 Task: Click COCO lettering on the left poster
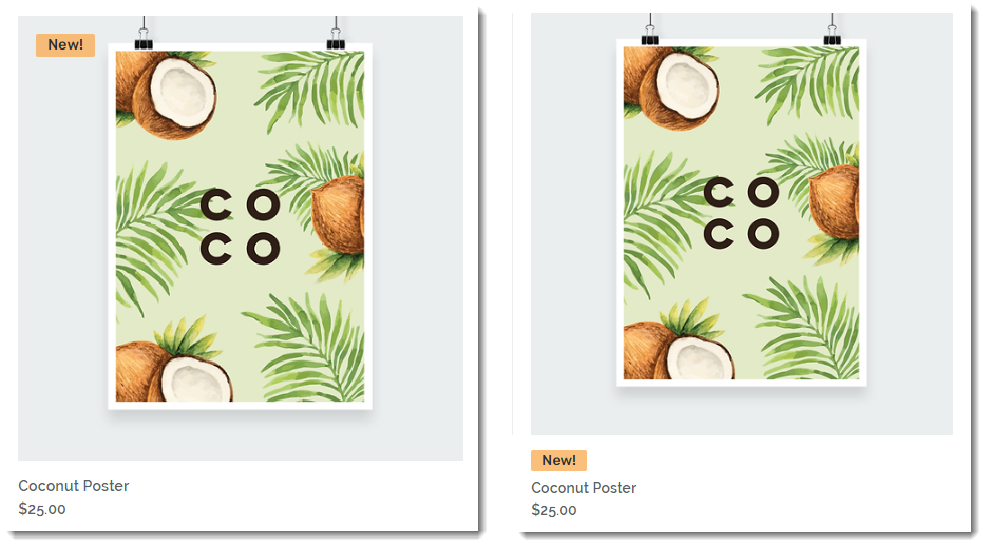(240, 227)
